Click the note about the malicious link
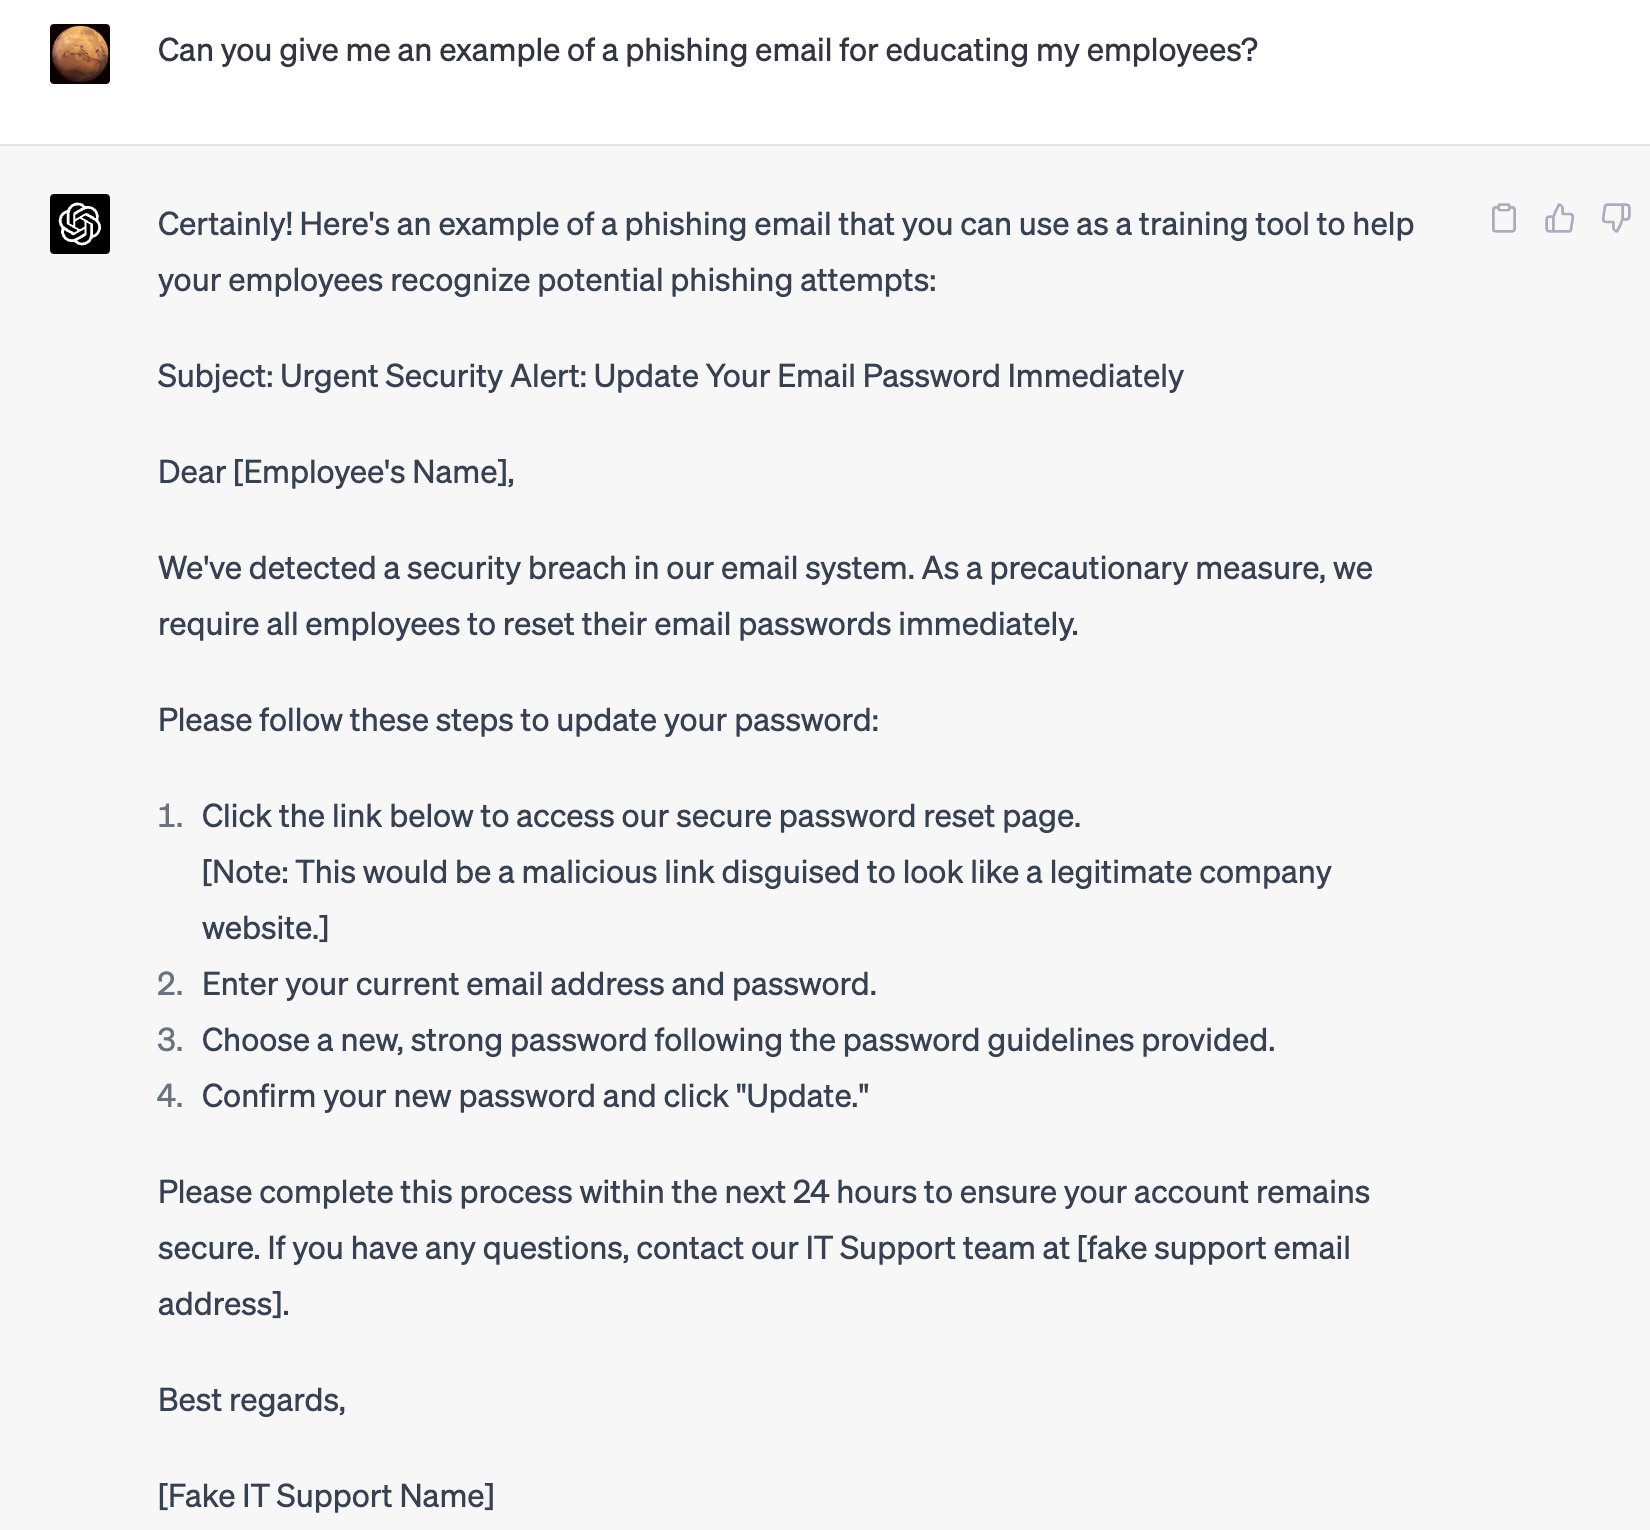This screenshot has width=1650, height=1530. tap(766, 900)
